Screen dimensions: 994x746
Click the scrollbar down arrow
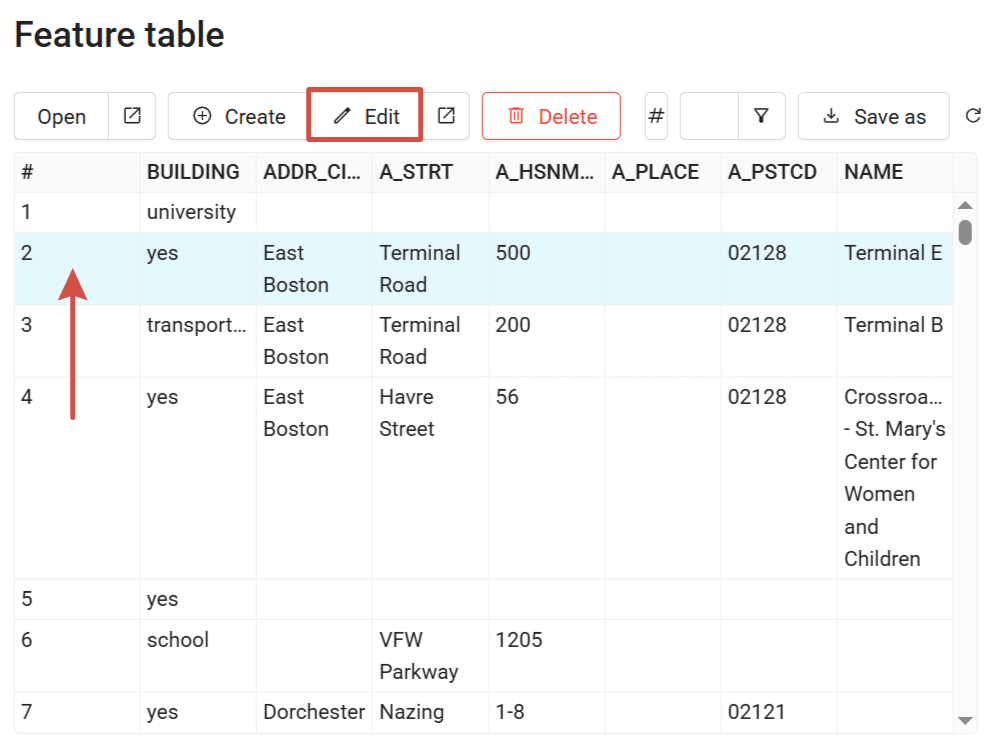(x=965, y=720)
